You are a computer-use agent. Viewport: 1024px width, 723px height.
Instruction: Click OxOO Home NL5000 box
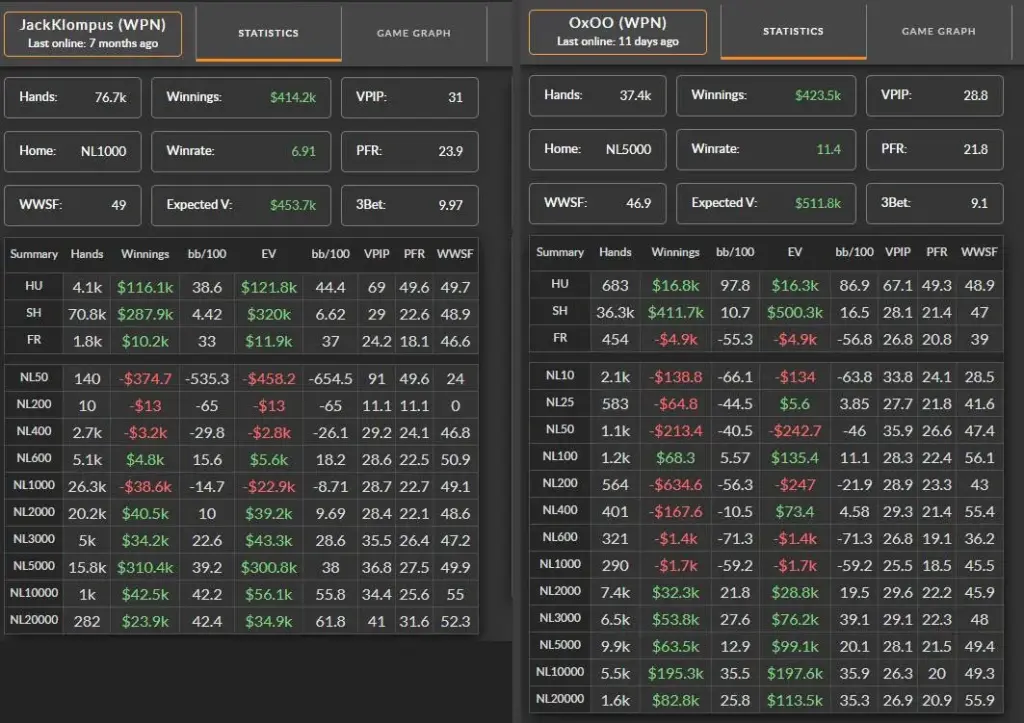(598, 150)
